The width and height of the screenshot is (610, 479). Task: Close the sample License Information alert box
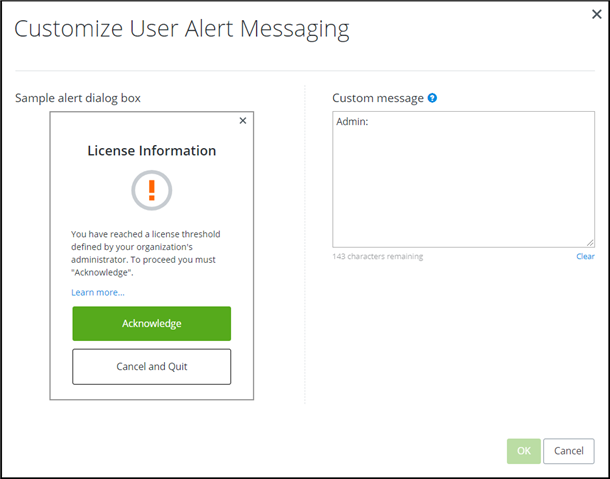[x=243, y=121]
